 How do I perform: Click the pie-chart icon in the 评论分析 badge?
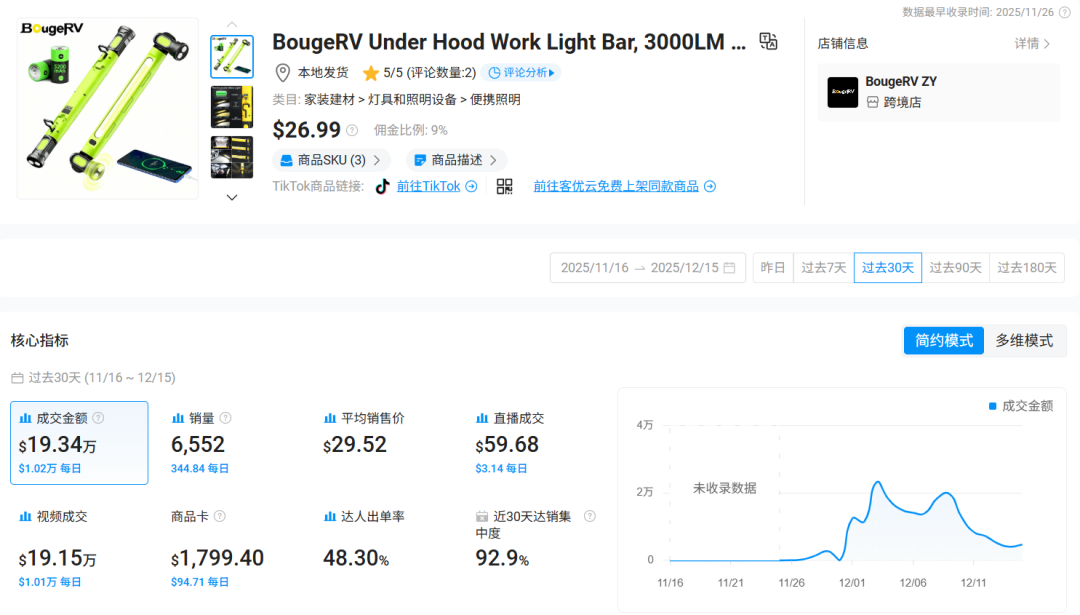pos(495,73)
